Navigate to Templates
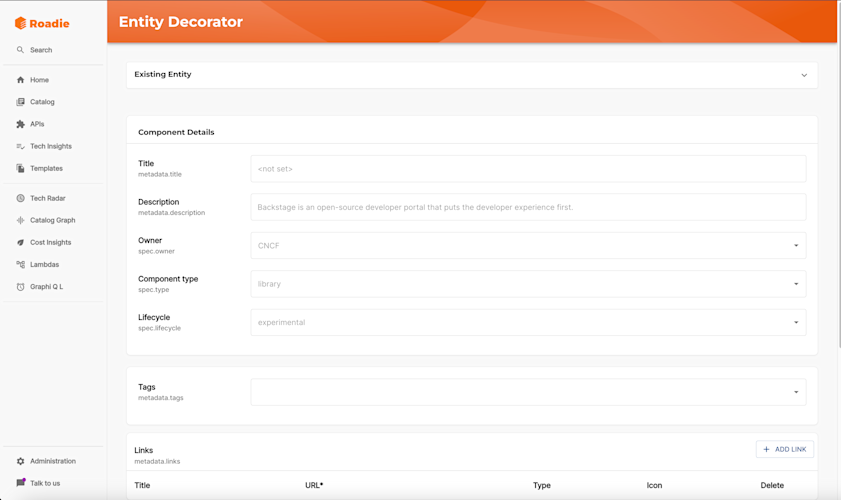 pos(46,168)
